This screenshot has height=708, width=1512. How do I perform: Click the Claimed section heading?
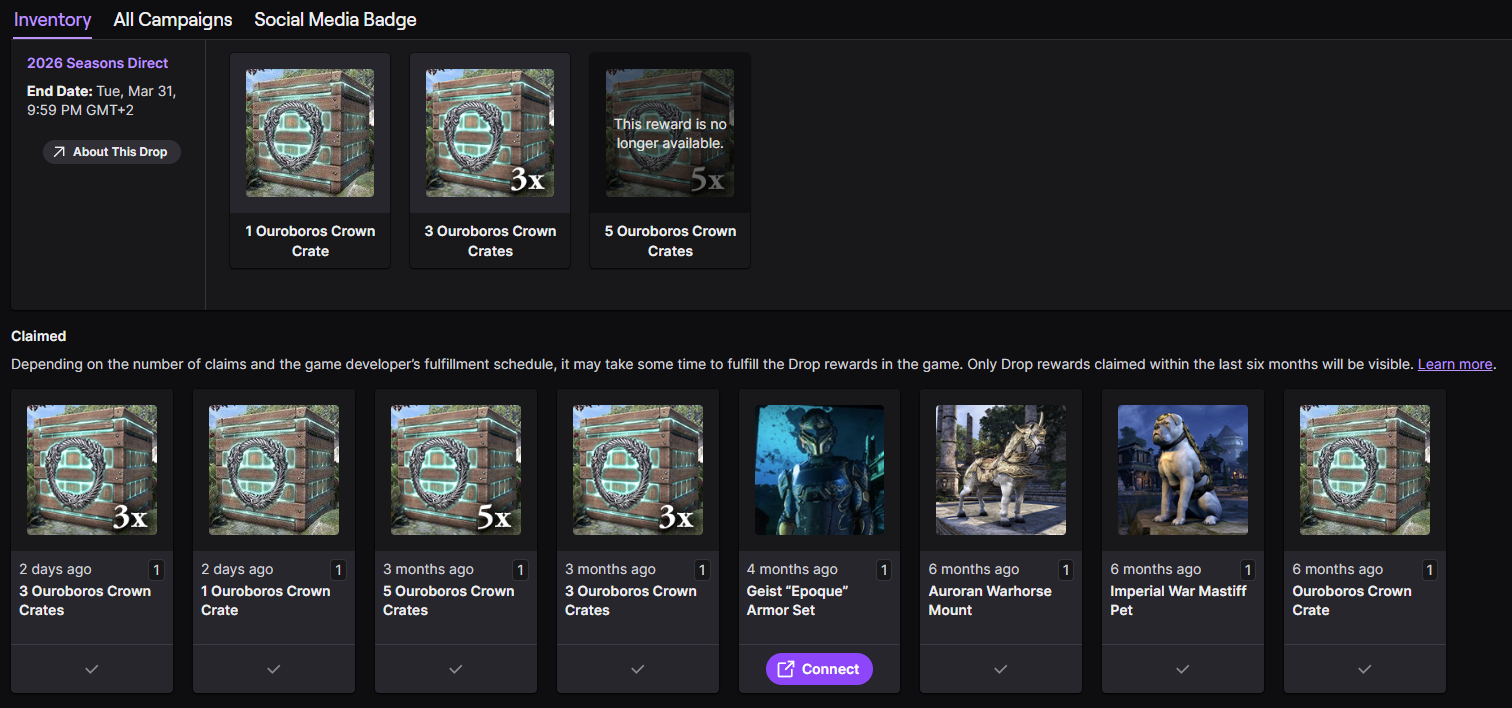pos(39,336)
